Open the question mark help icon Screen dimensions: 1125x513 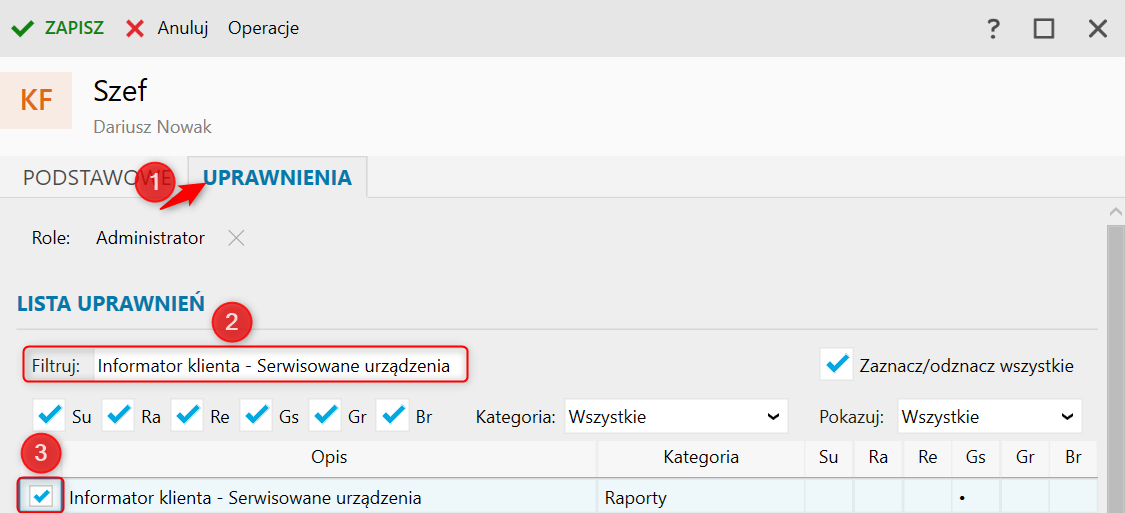[993, 29]
